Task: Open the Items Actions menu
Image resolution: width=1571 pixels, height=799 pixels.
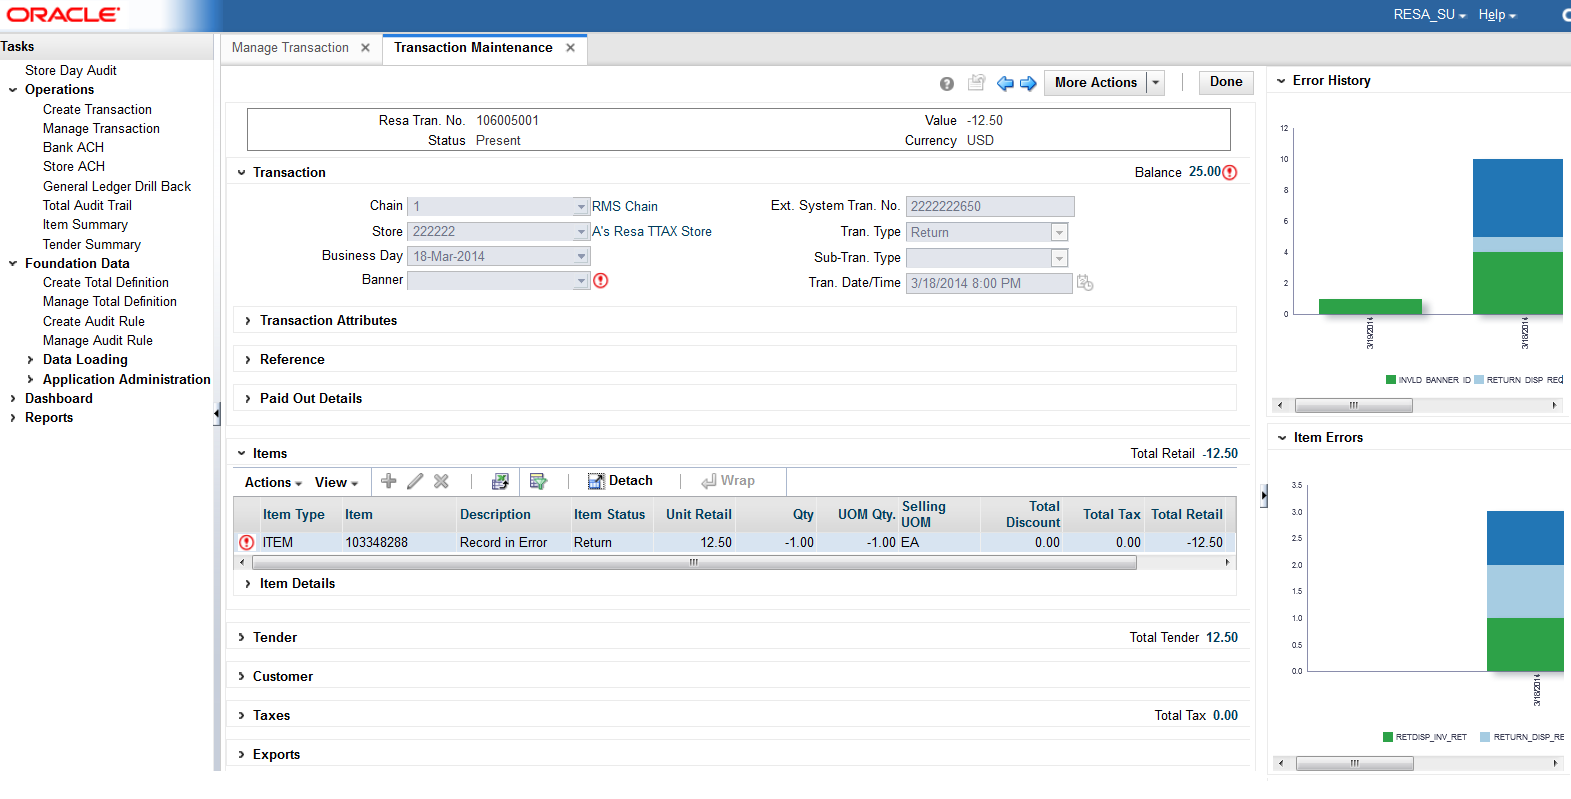Action: click(x=273, y=482)
